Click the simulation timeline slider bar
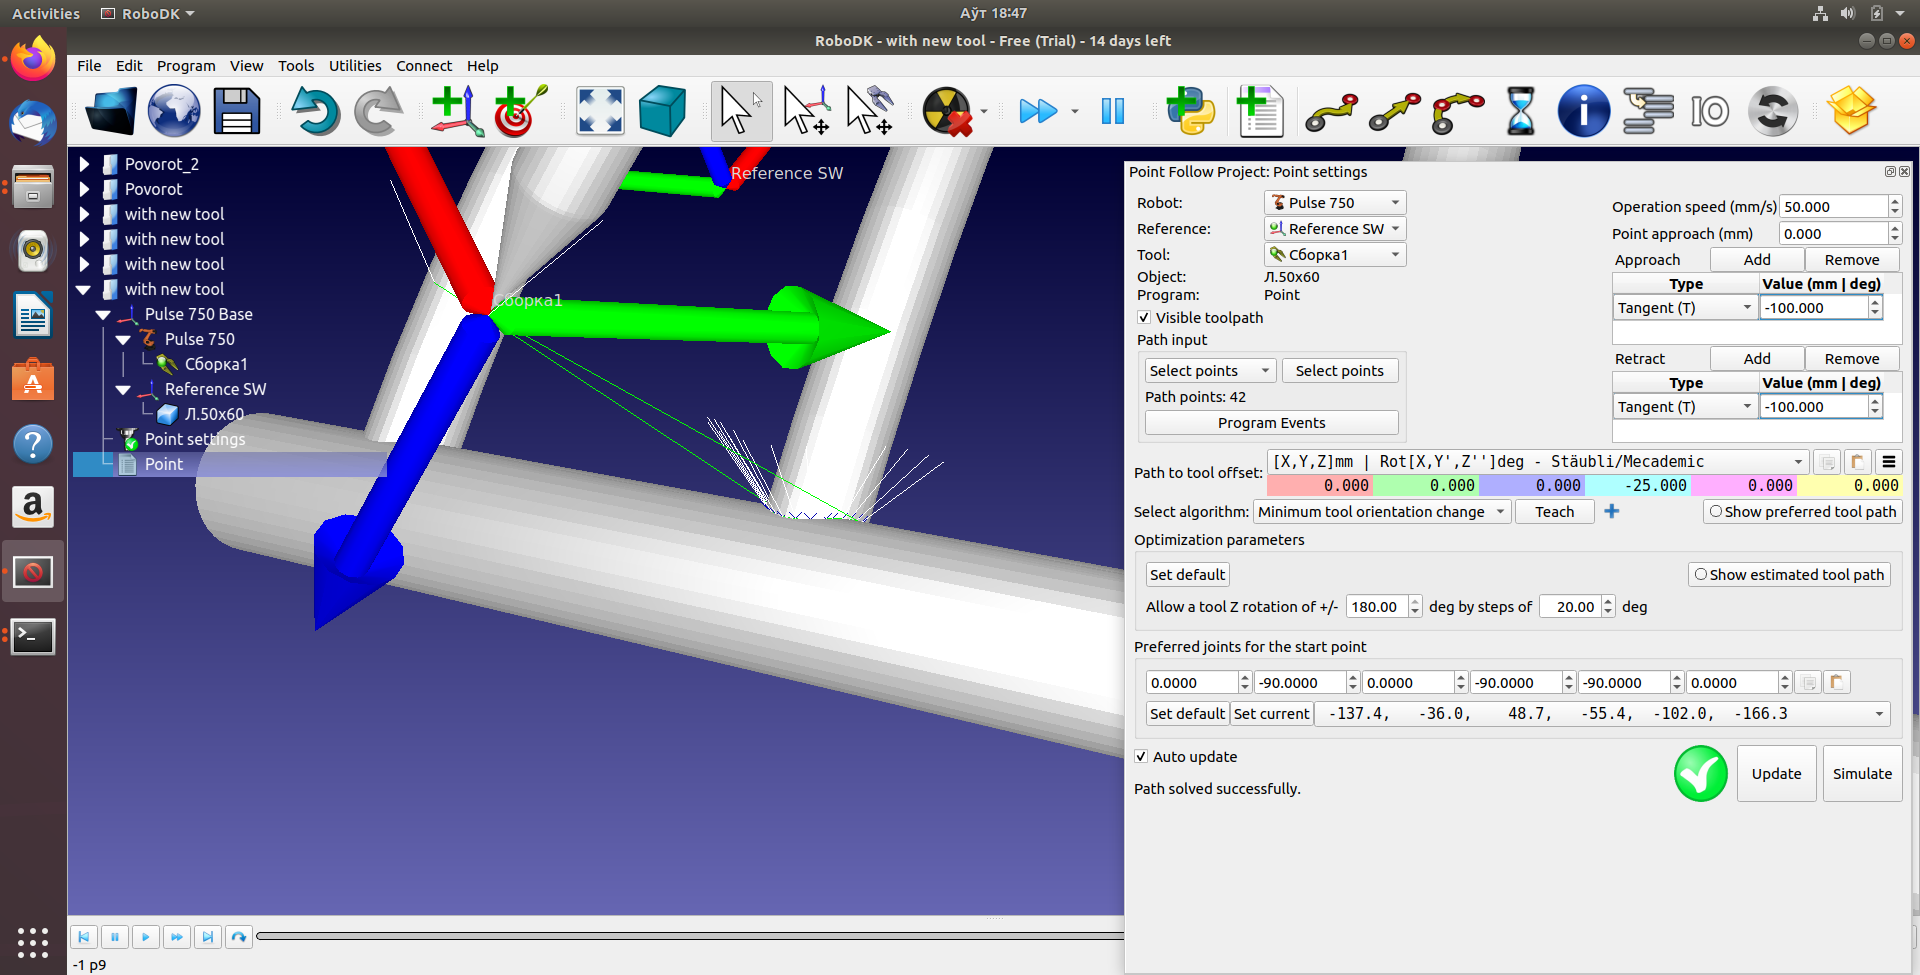1920x975 pixels. (x=690, y=937)
